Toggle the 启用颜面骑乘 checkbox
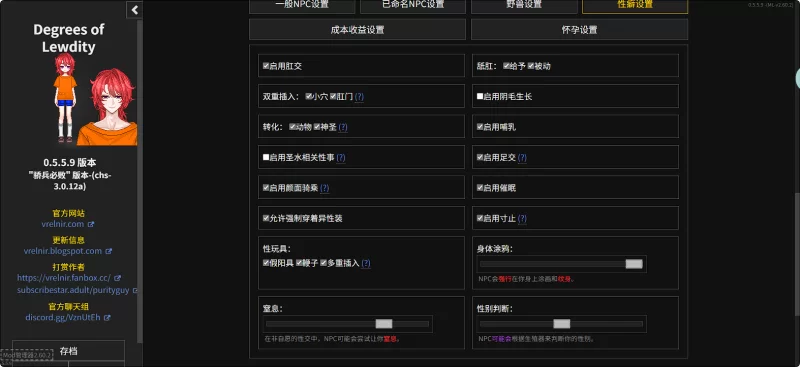Screen dimensions: 800x367 coord(266,188)
